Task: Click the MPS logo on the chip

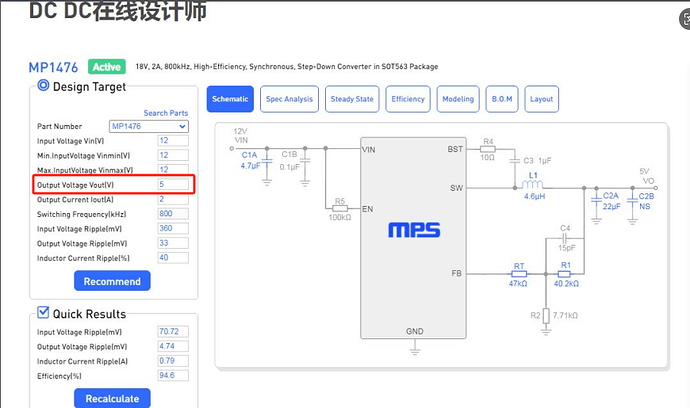Action: tap(414, 230)
